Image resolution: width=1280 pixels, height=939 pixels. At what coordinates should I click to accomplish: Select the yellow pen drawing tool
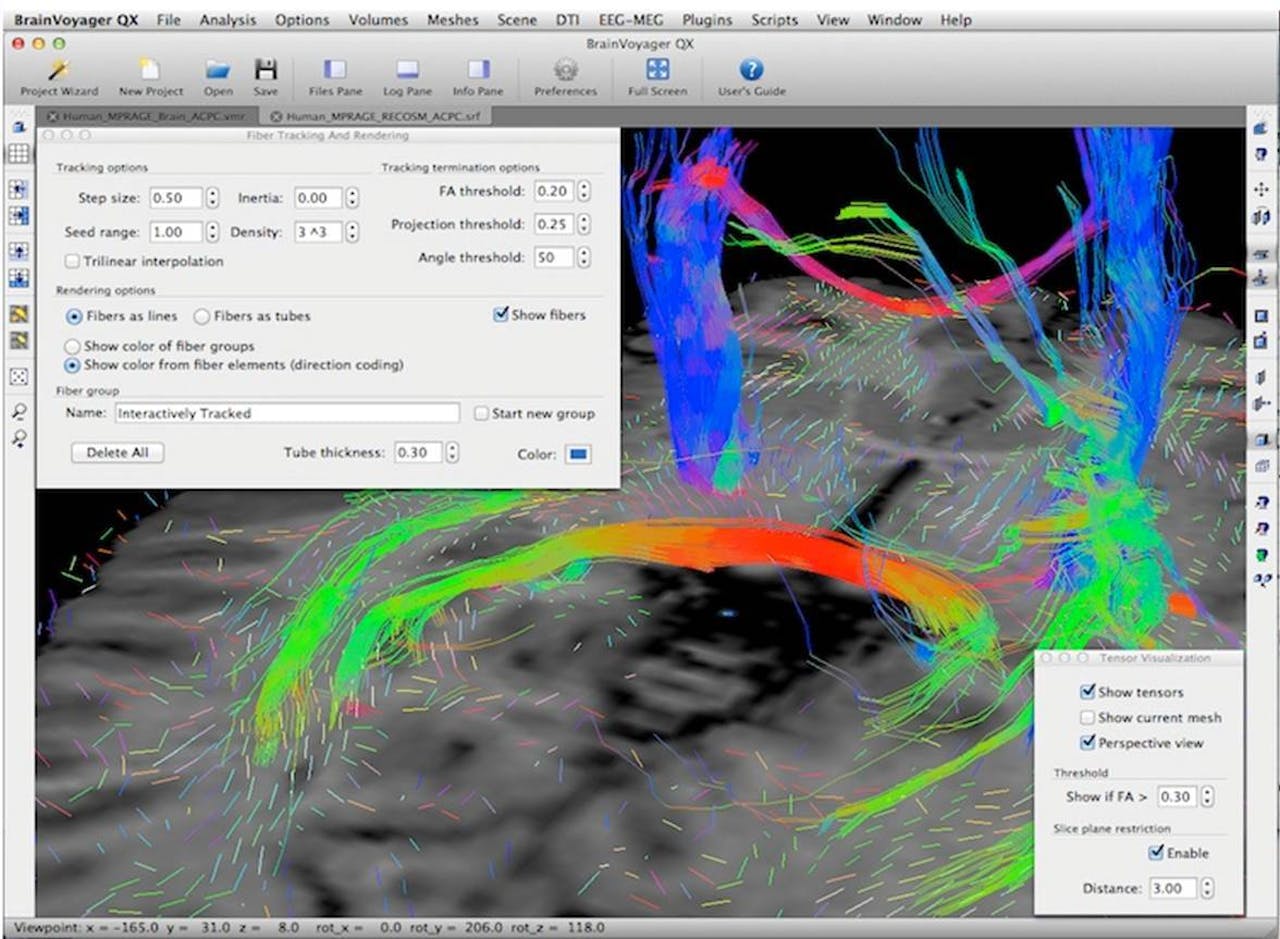coord(18,314)
